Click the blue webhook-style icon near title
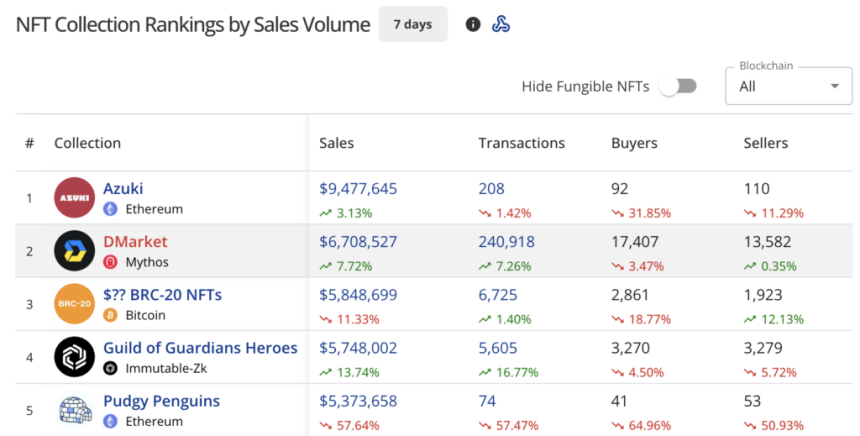Image resolution: width=860 pixels, height=436 pixels. [501, 24]
